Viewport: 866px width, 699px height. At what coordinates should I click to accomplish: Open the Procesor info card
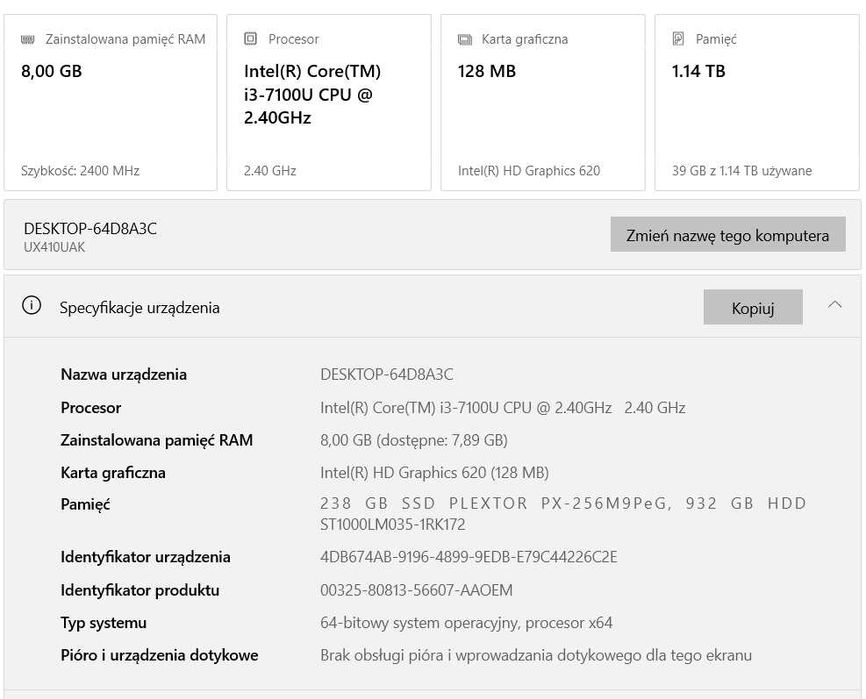click(x=329, y=102)
